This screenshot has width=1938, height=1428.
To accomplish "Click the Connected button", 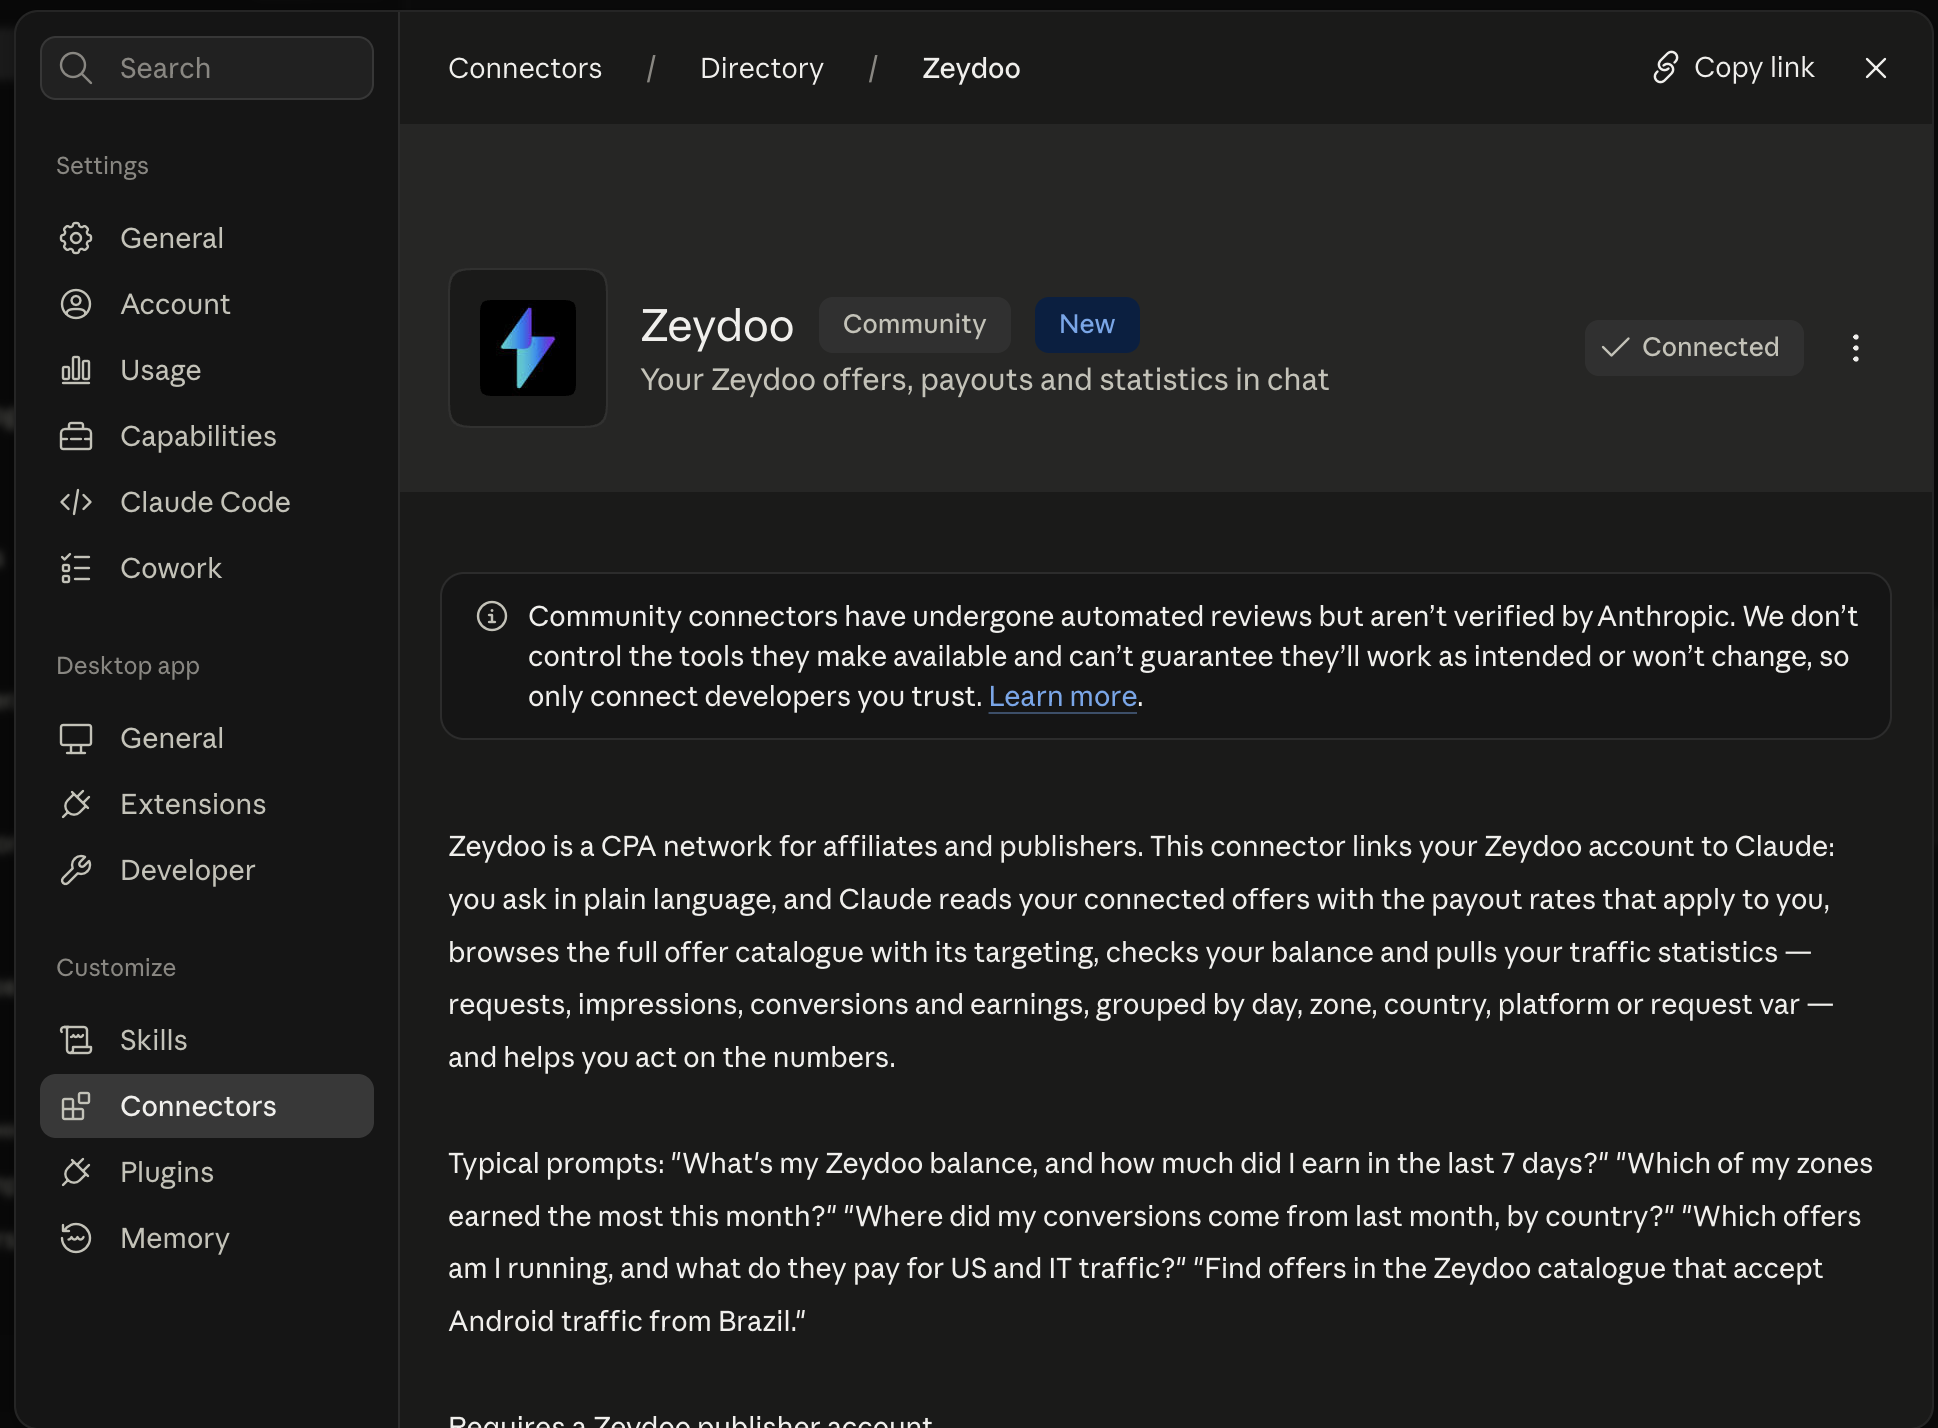I will 1694,347.
